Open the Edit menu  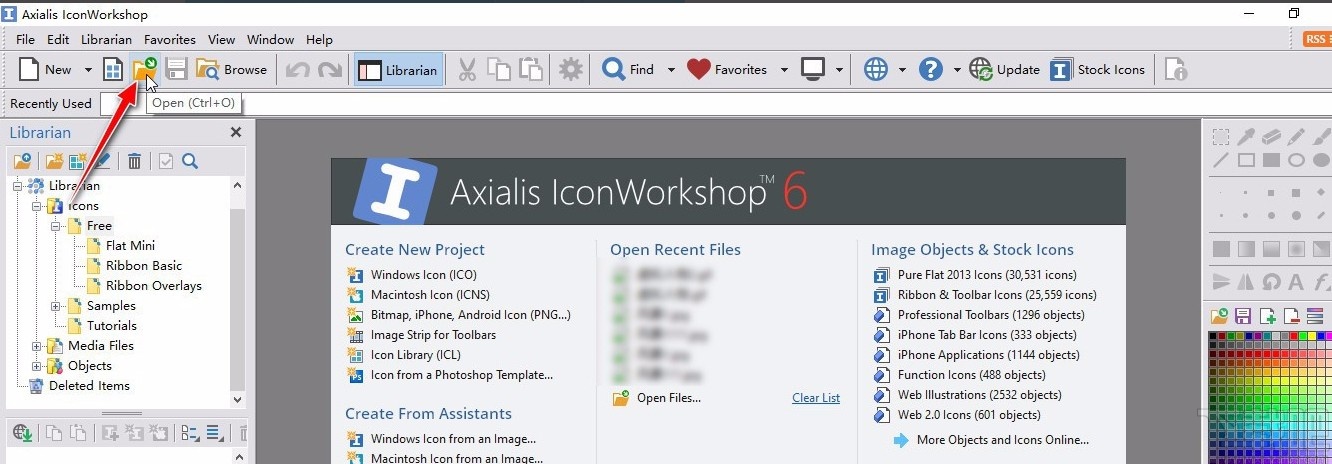[58, 40]
